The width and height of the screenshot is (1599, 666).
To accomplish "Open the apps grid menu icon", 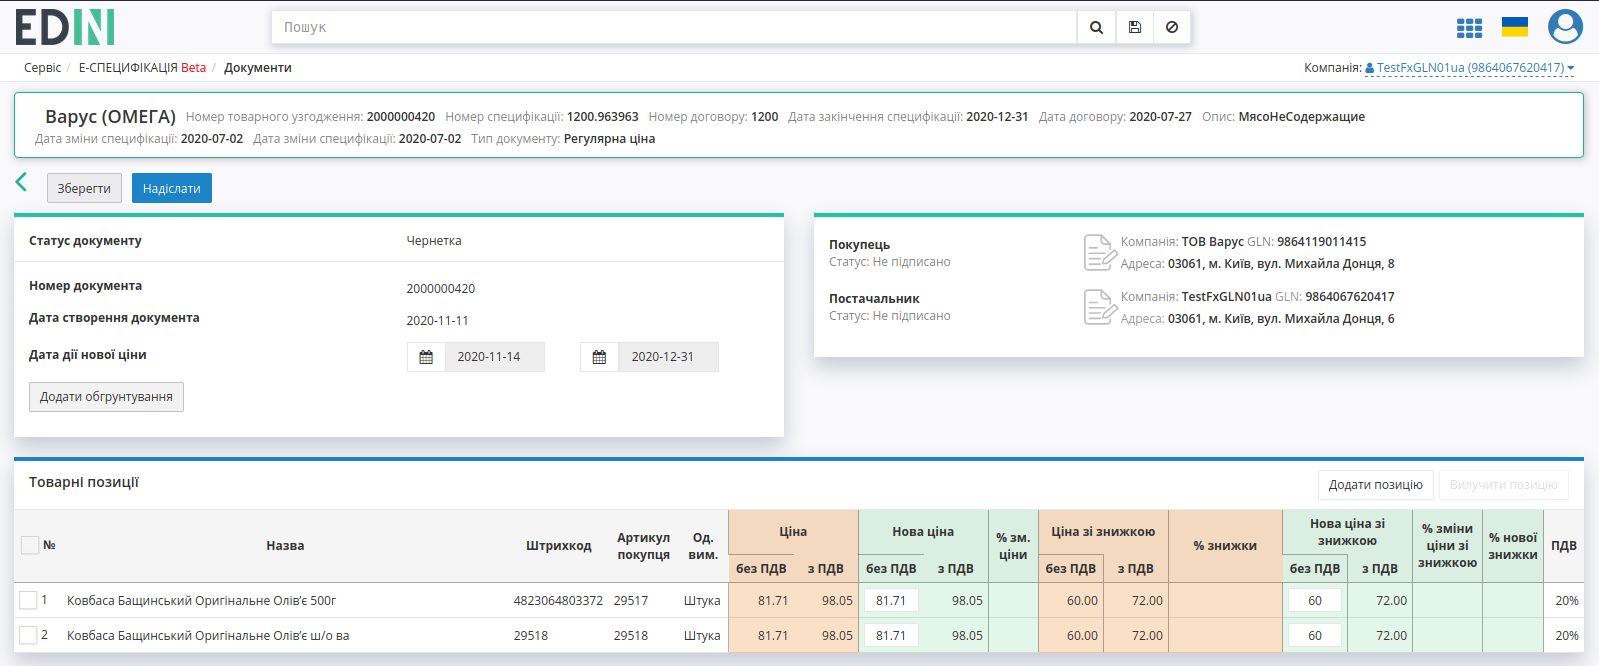I will [x=1469, y=28].
